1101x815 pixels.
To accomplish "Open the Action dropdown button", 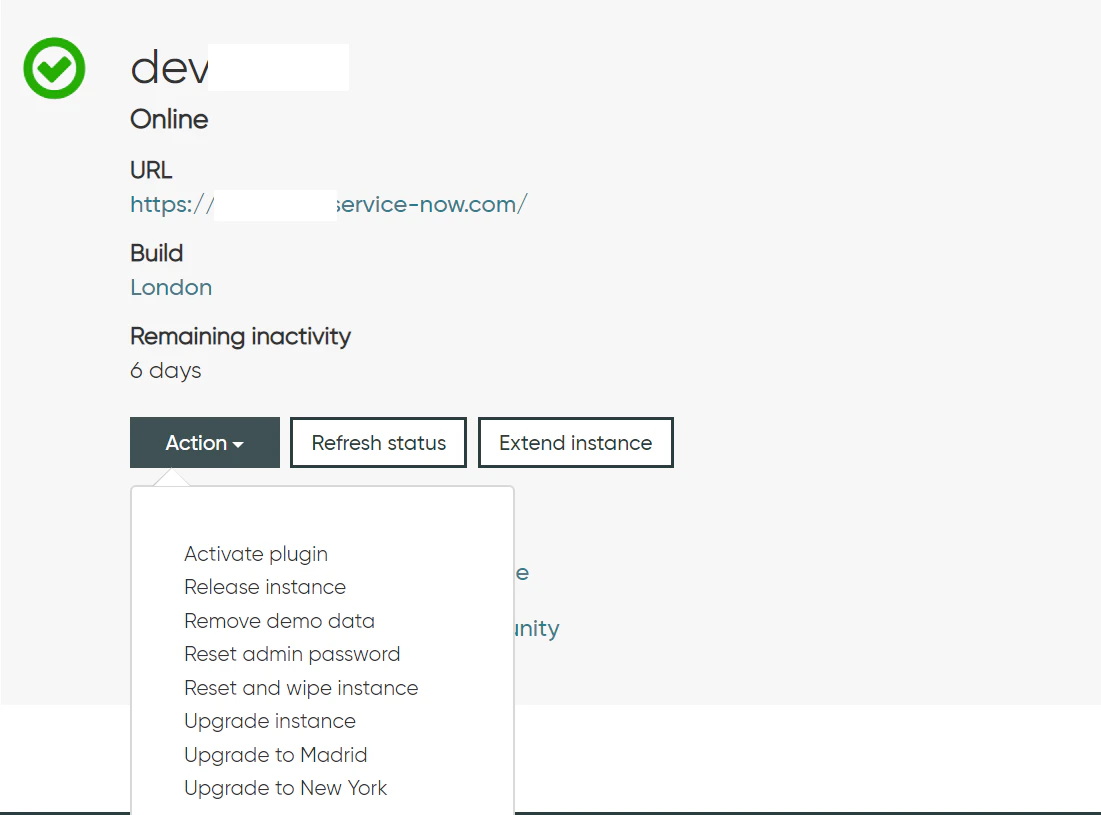I will (205, 443).
